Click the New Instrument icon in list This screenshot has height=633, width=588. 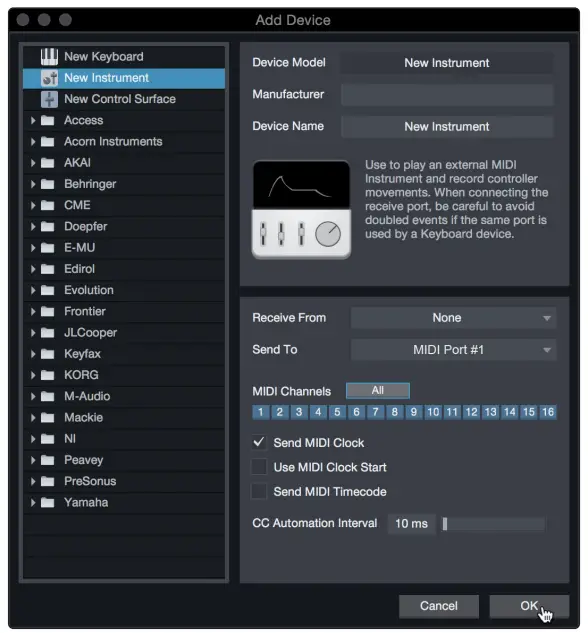point(49,78)
